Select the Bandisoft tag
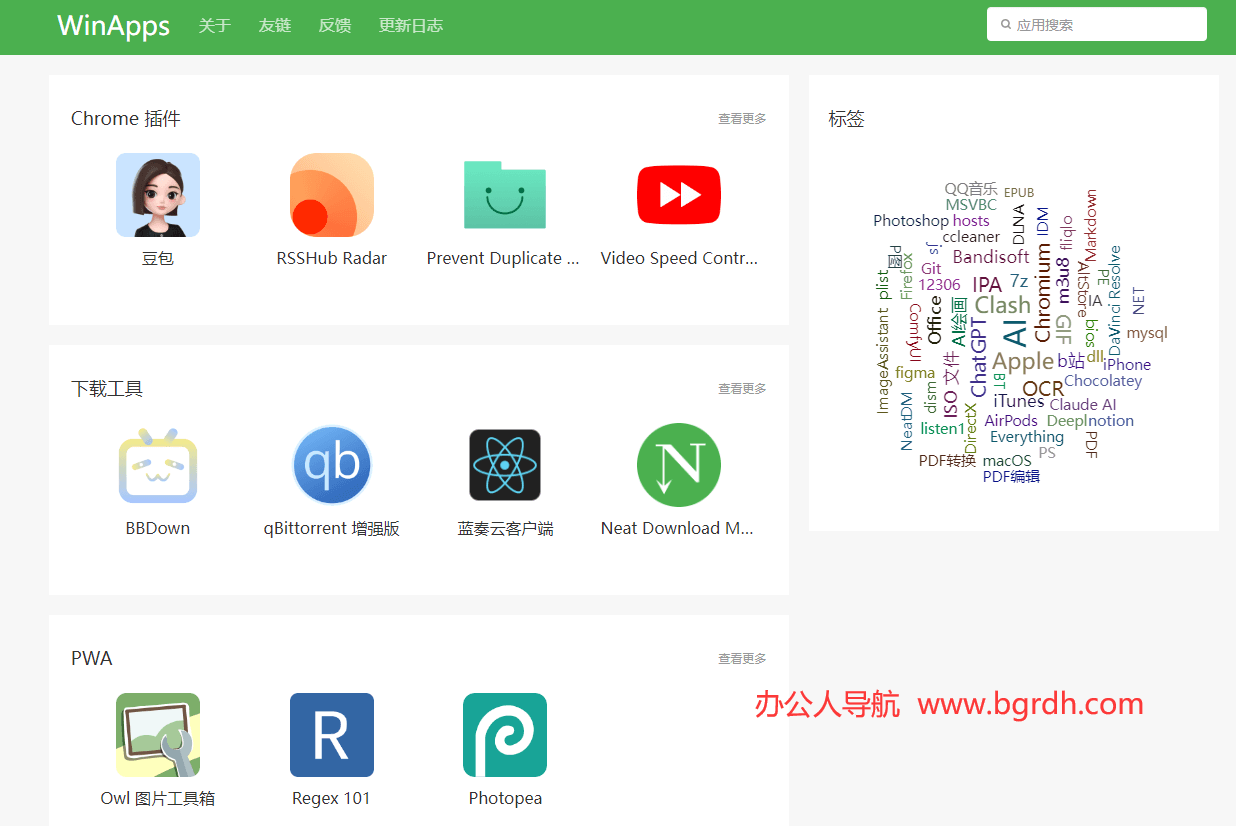The width and height of the screenshot is (1236, 826). 991,257
